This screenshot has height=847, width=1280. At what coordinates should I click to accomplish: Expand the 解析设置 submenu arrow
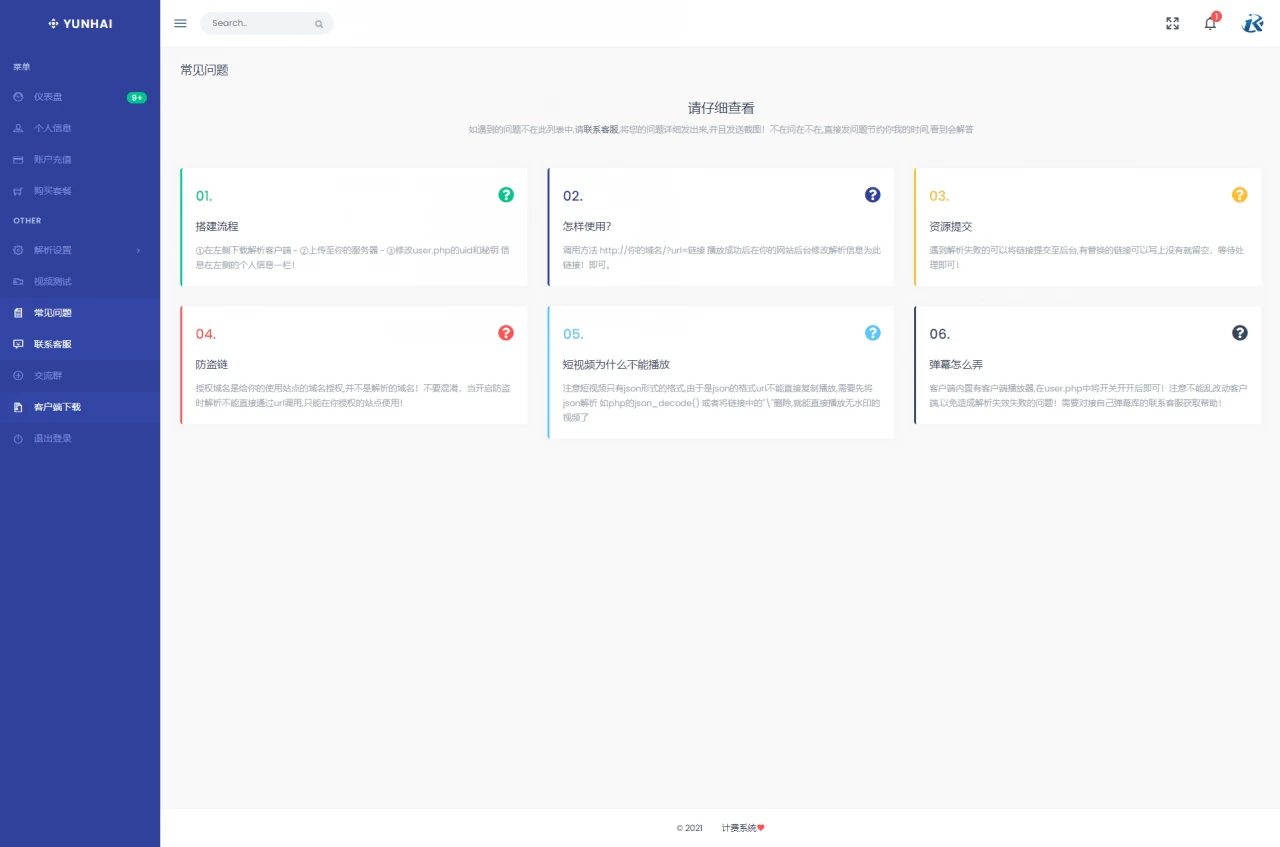coord(138,250)
